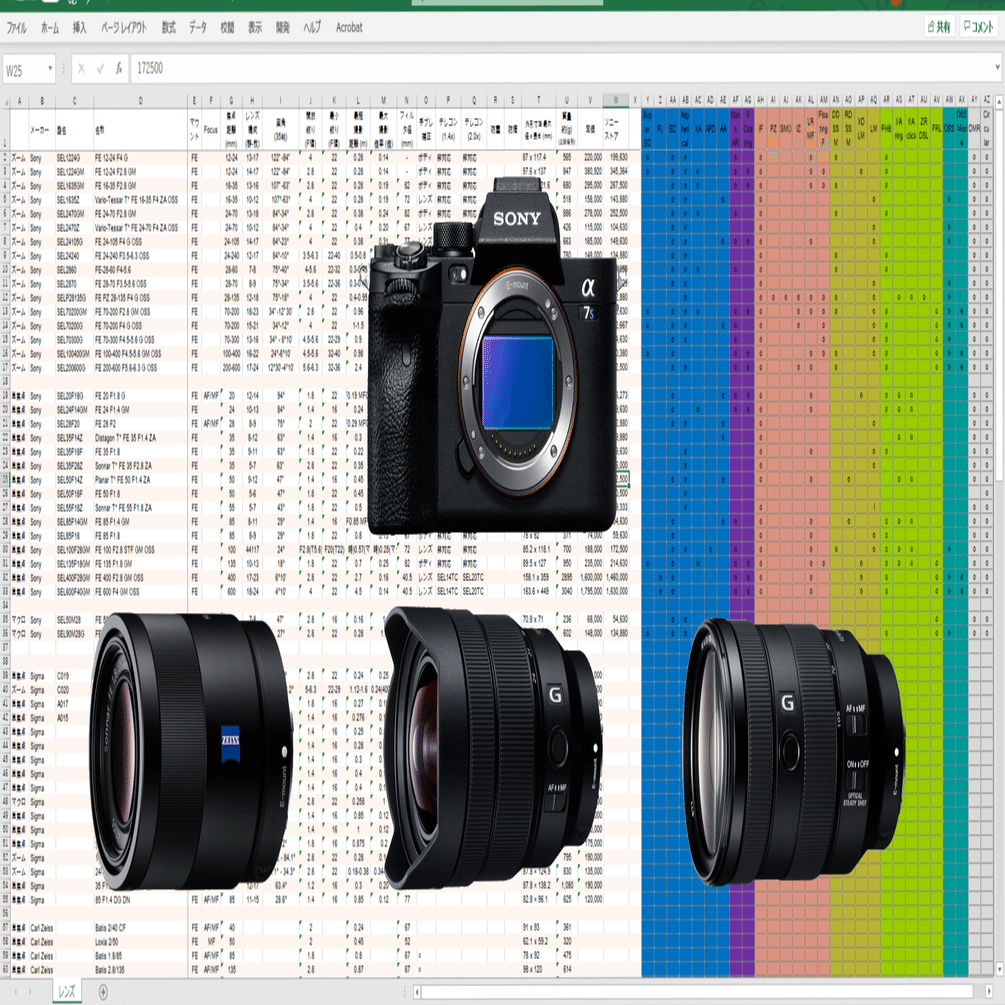This screenshot has height=1005, width=1005.
Task: Select the Sony α7S camera body image
Action: (492, 356)
